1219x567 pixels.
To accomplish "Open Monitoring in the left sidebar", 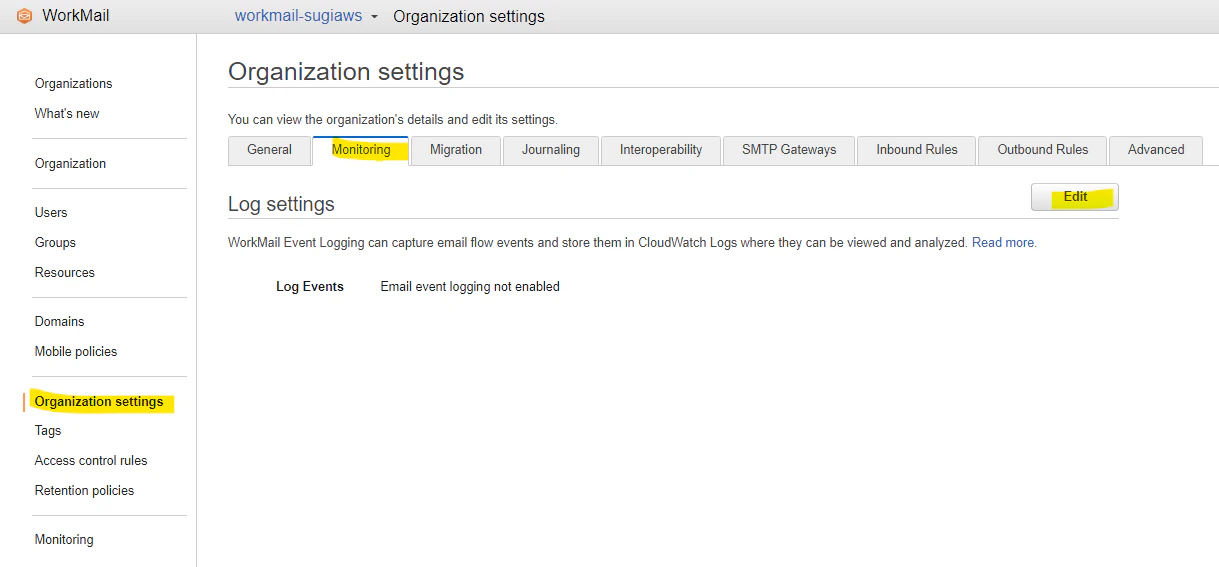I will click(64, 540).
